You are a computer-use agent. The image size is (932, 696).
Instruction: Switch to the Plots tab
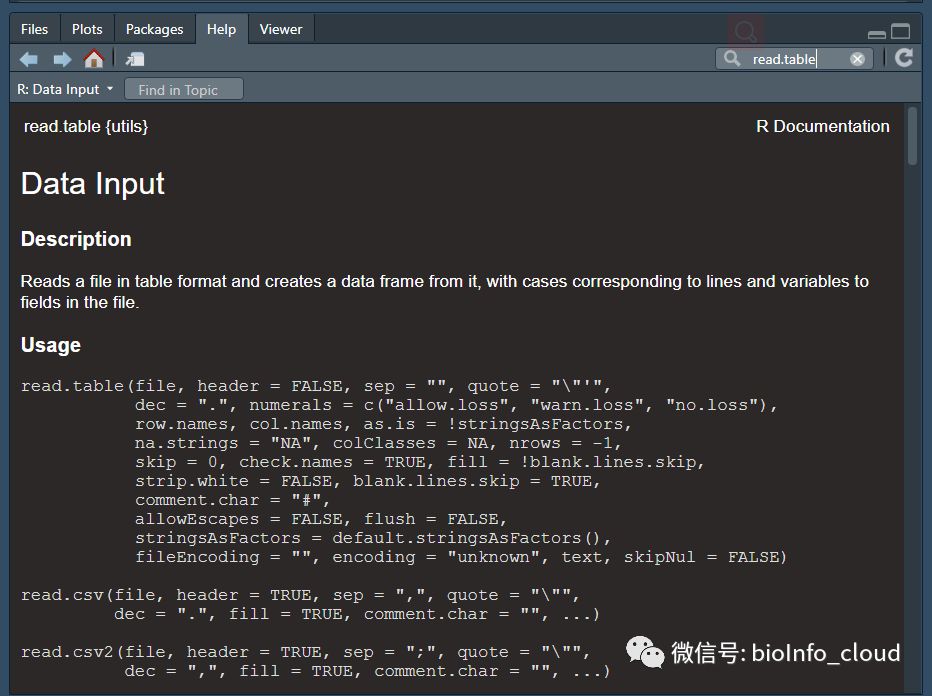coord(87,29)
